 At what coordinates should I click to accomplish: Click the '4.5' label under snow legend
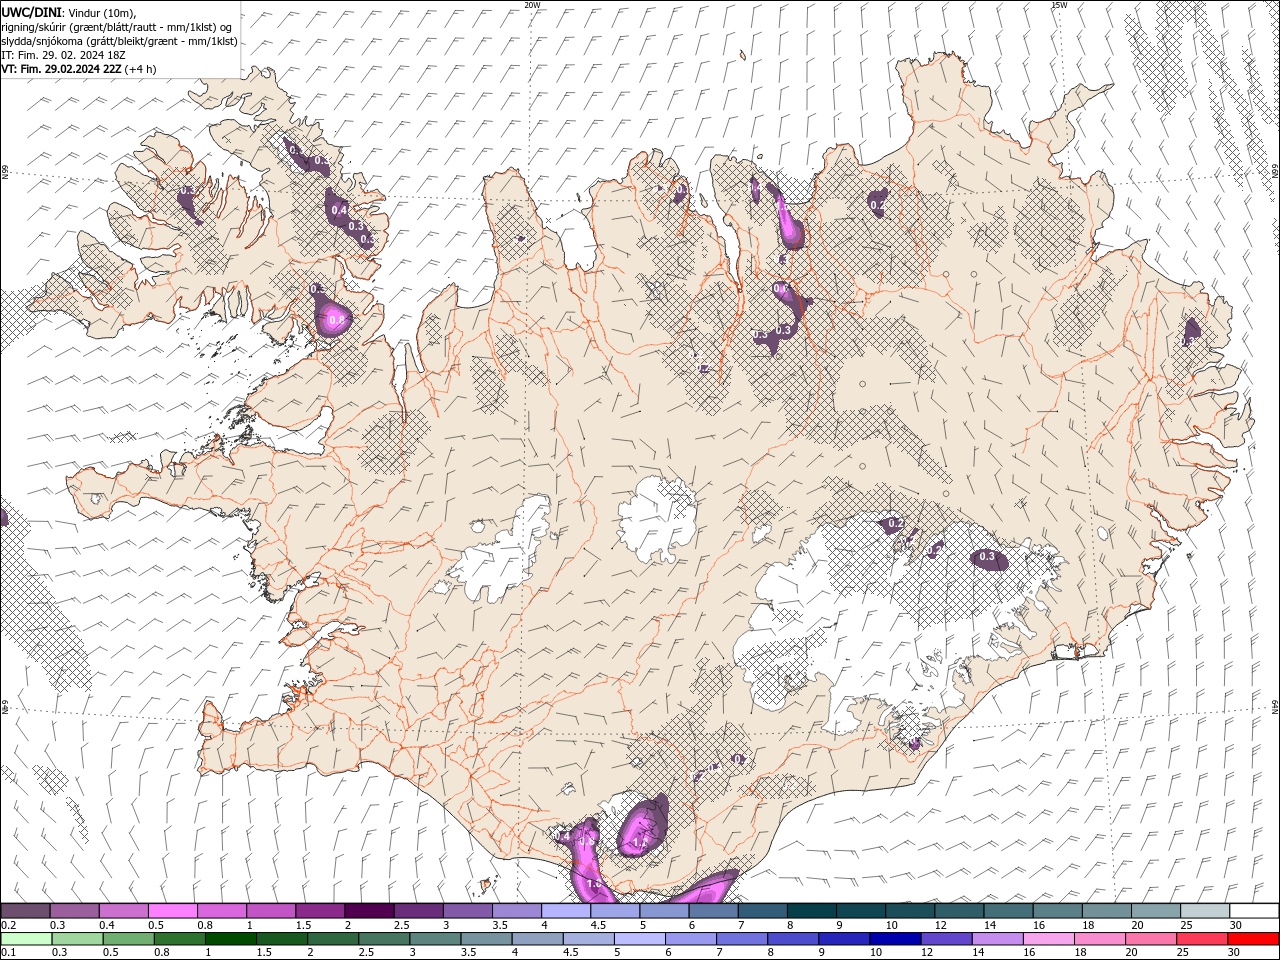(598, 925)
